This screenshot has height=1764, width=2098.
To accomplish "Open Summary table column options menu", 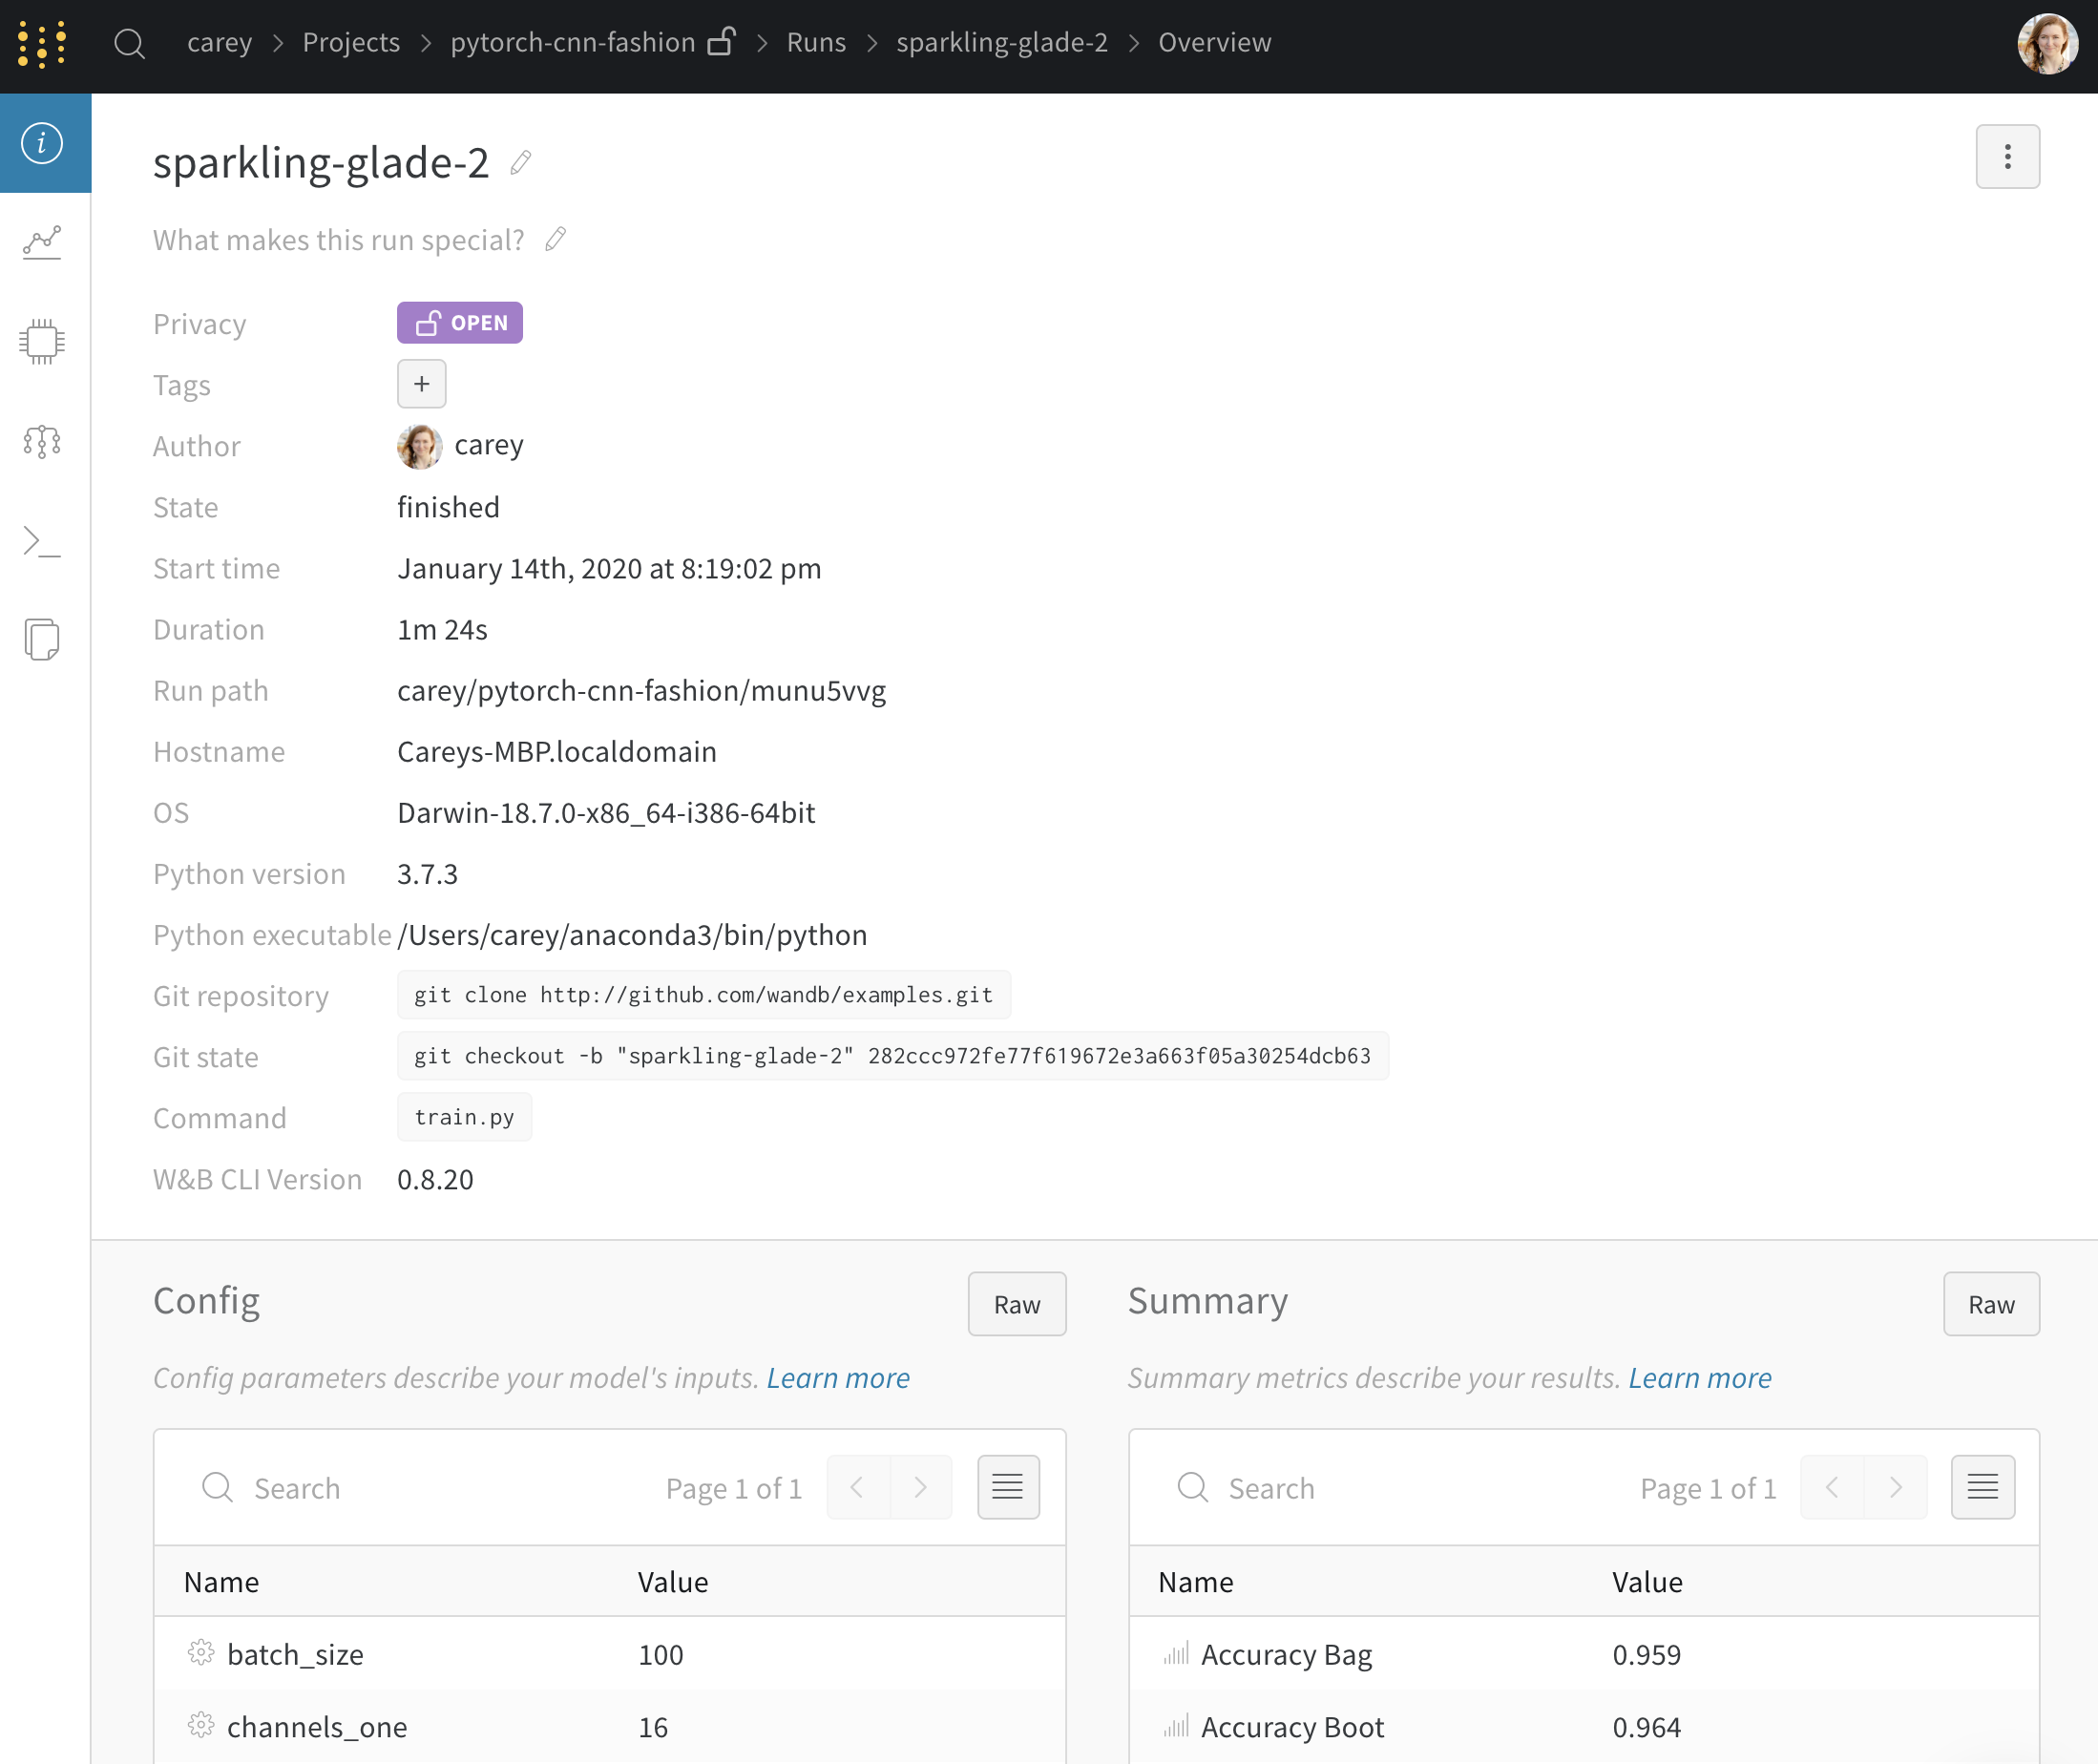I will tap(1982, 1487).
